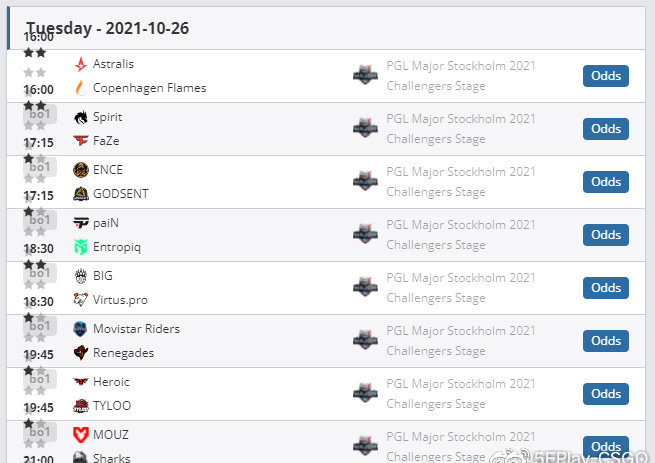Click the Virtus.pro bear logo
This screenshot has width=655, height=463.
81,300
